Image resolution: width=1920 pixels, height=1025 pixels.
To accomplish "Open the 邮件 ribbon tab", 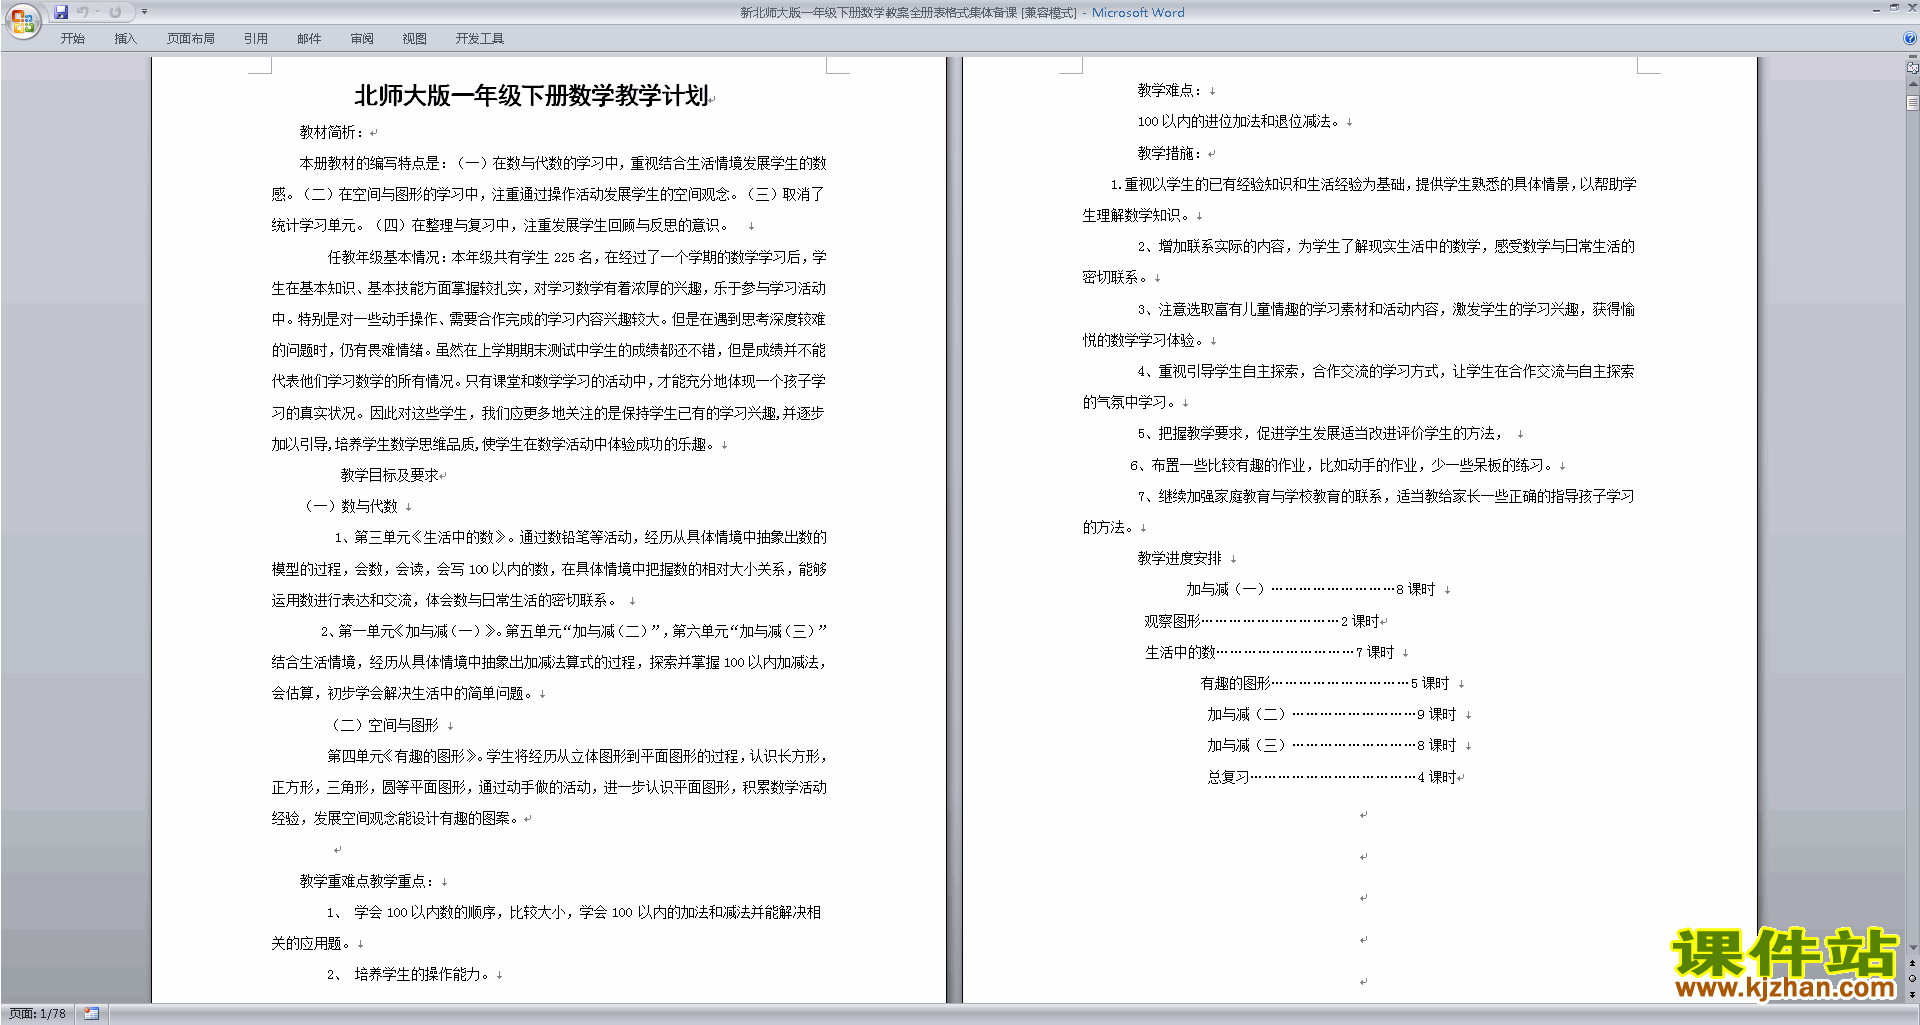I will point(309,39).
